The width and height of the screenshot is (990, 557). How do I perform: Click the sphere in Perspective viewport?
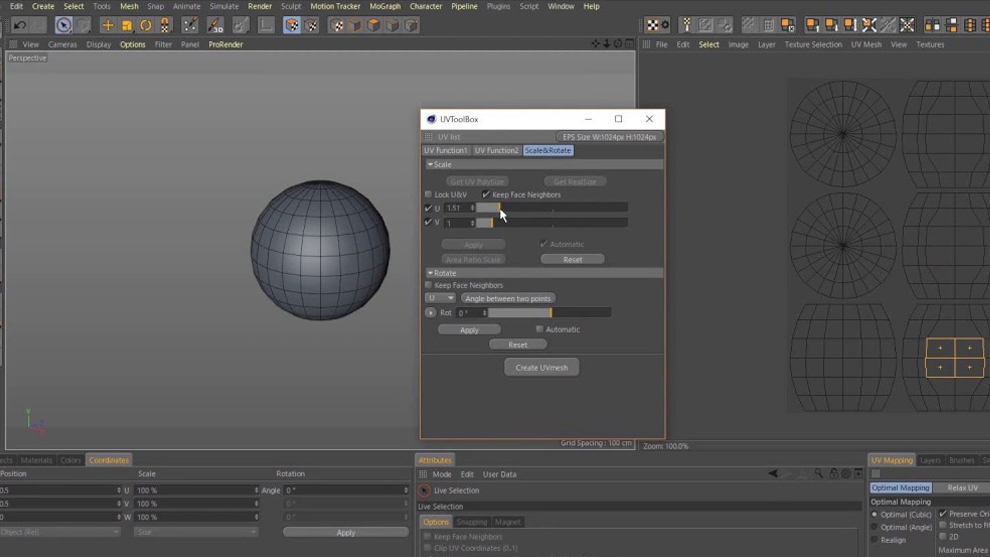click(320, 250)
